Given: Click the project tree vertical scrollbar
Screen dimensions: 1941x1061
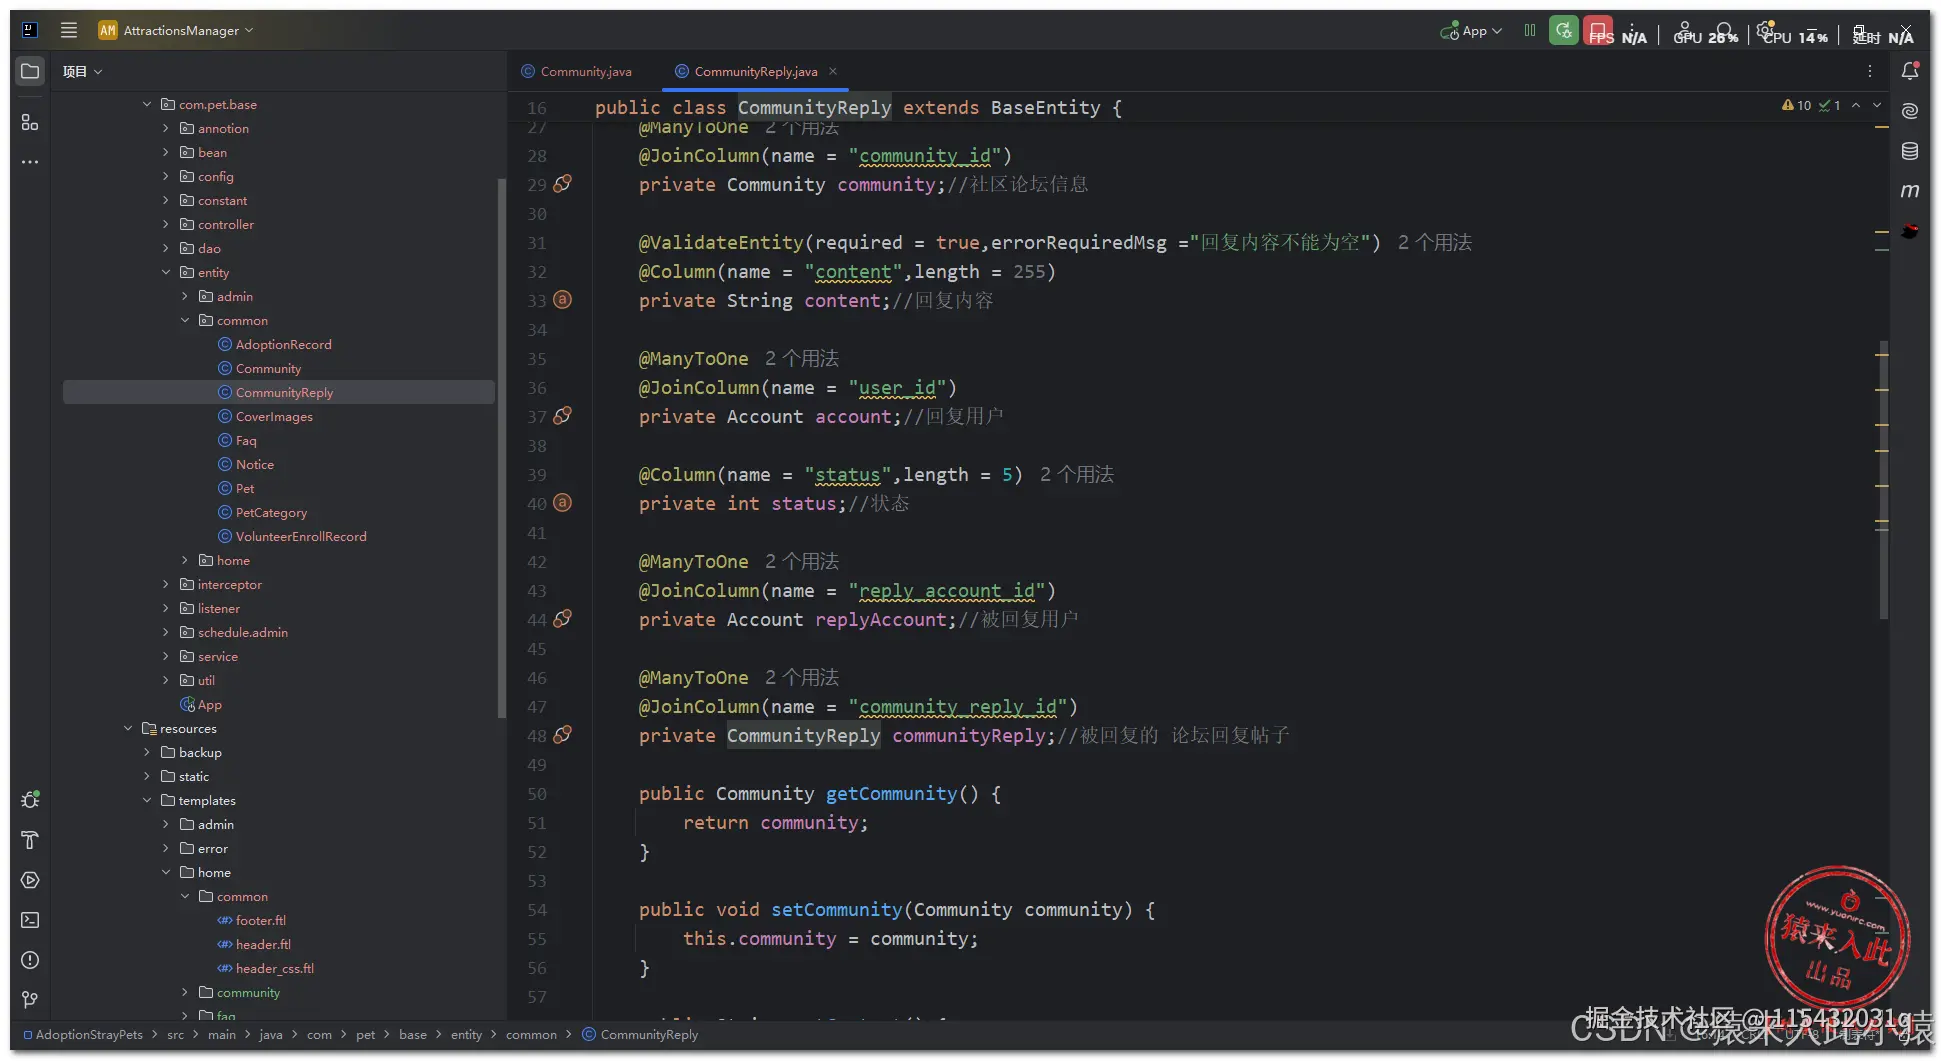Looking at the screenshot, I should (x=501, y=447).
